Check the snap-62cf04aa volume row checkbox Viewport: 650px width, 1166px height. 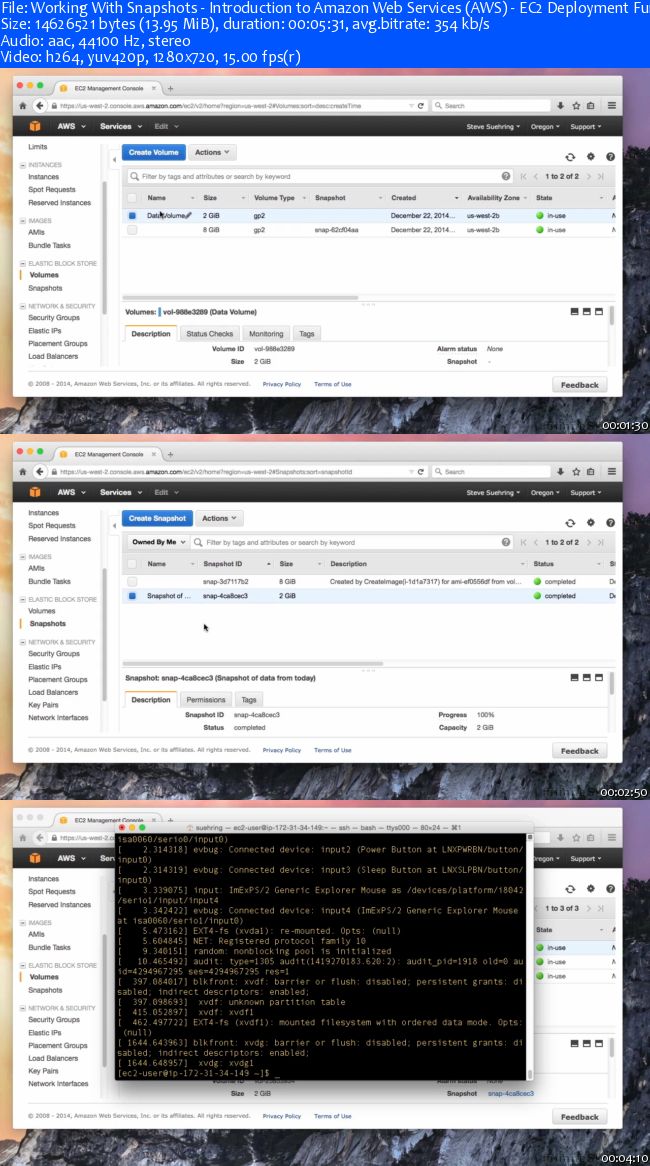[x=132, y=231]
